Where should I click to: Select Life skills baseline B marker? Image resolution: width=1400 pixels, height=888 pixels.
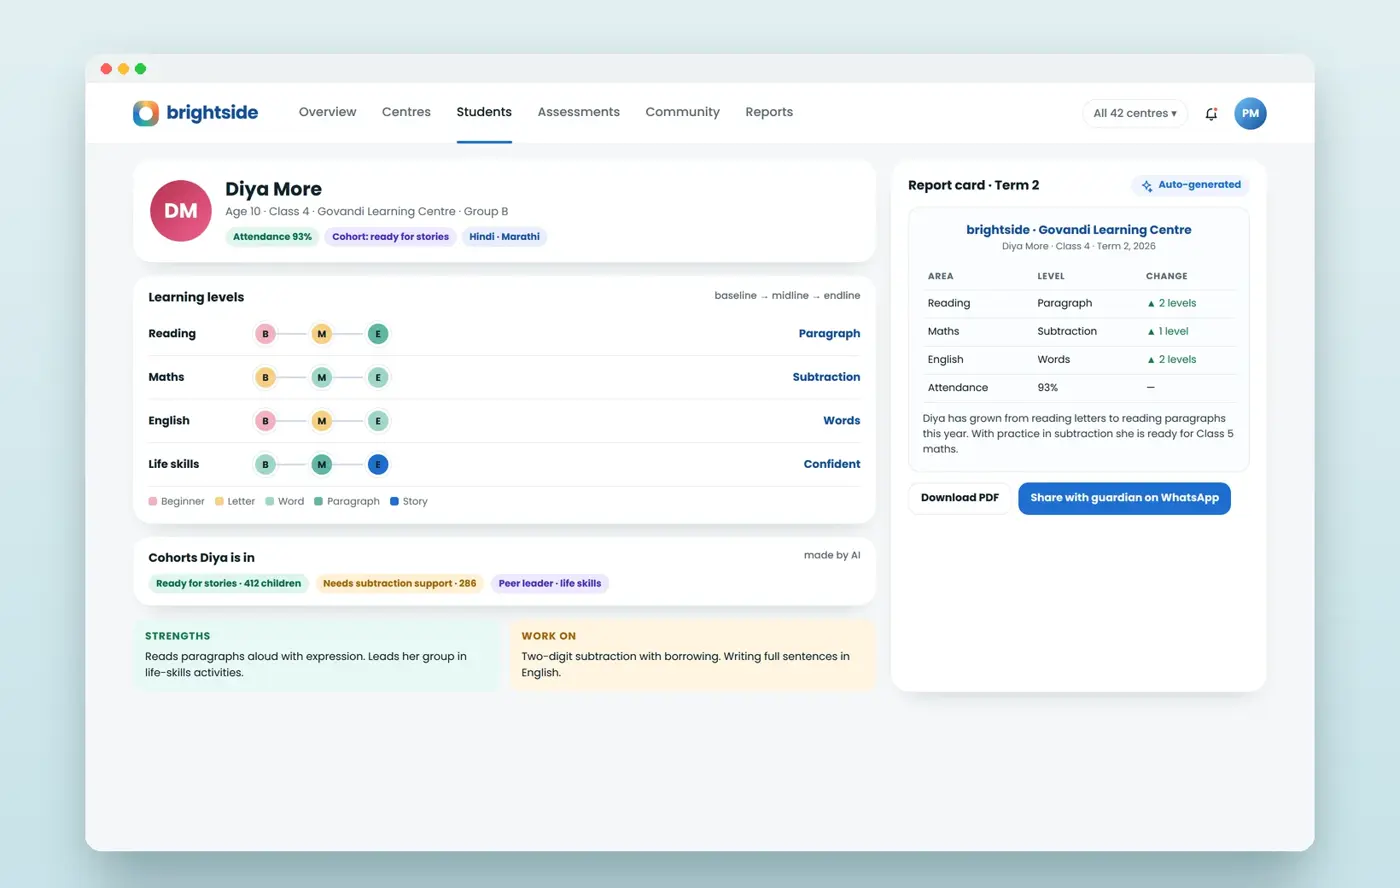click(265, 465)
